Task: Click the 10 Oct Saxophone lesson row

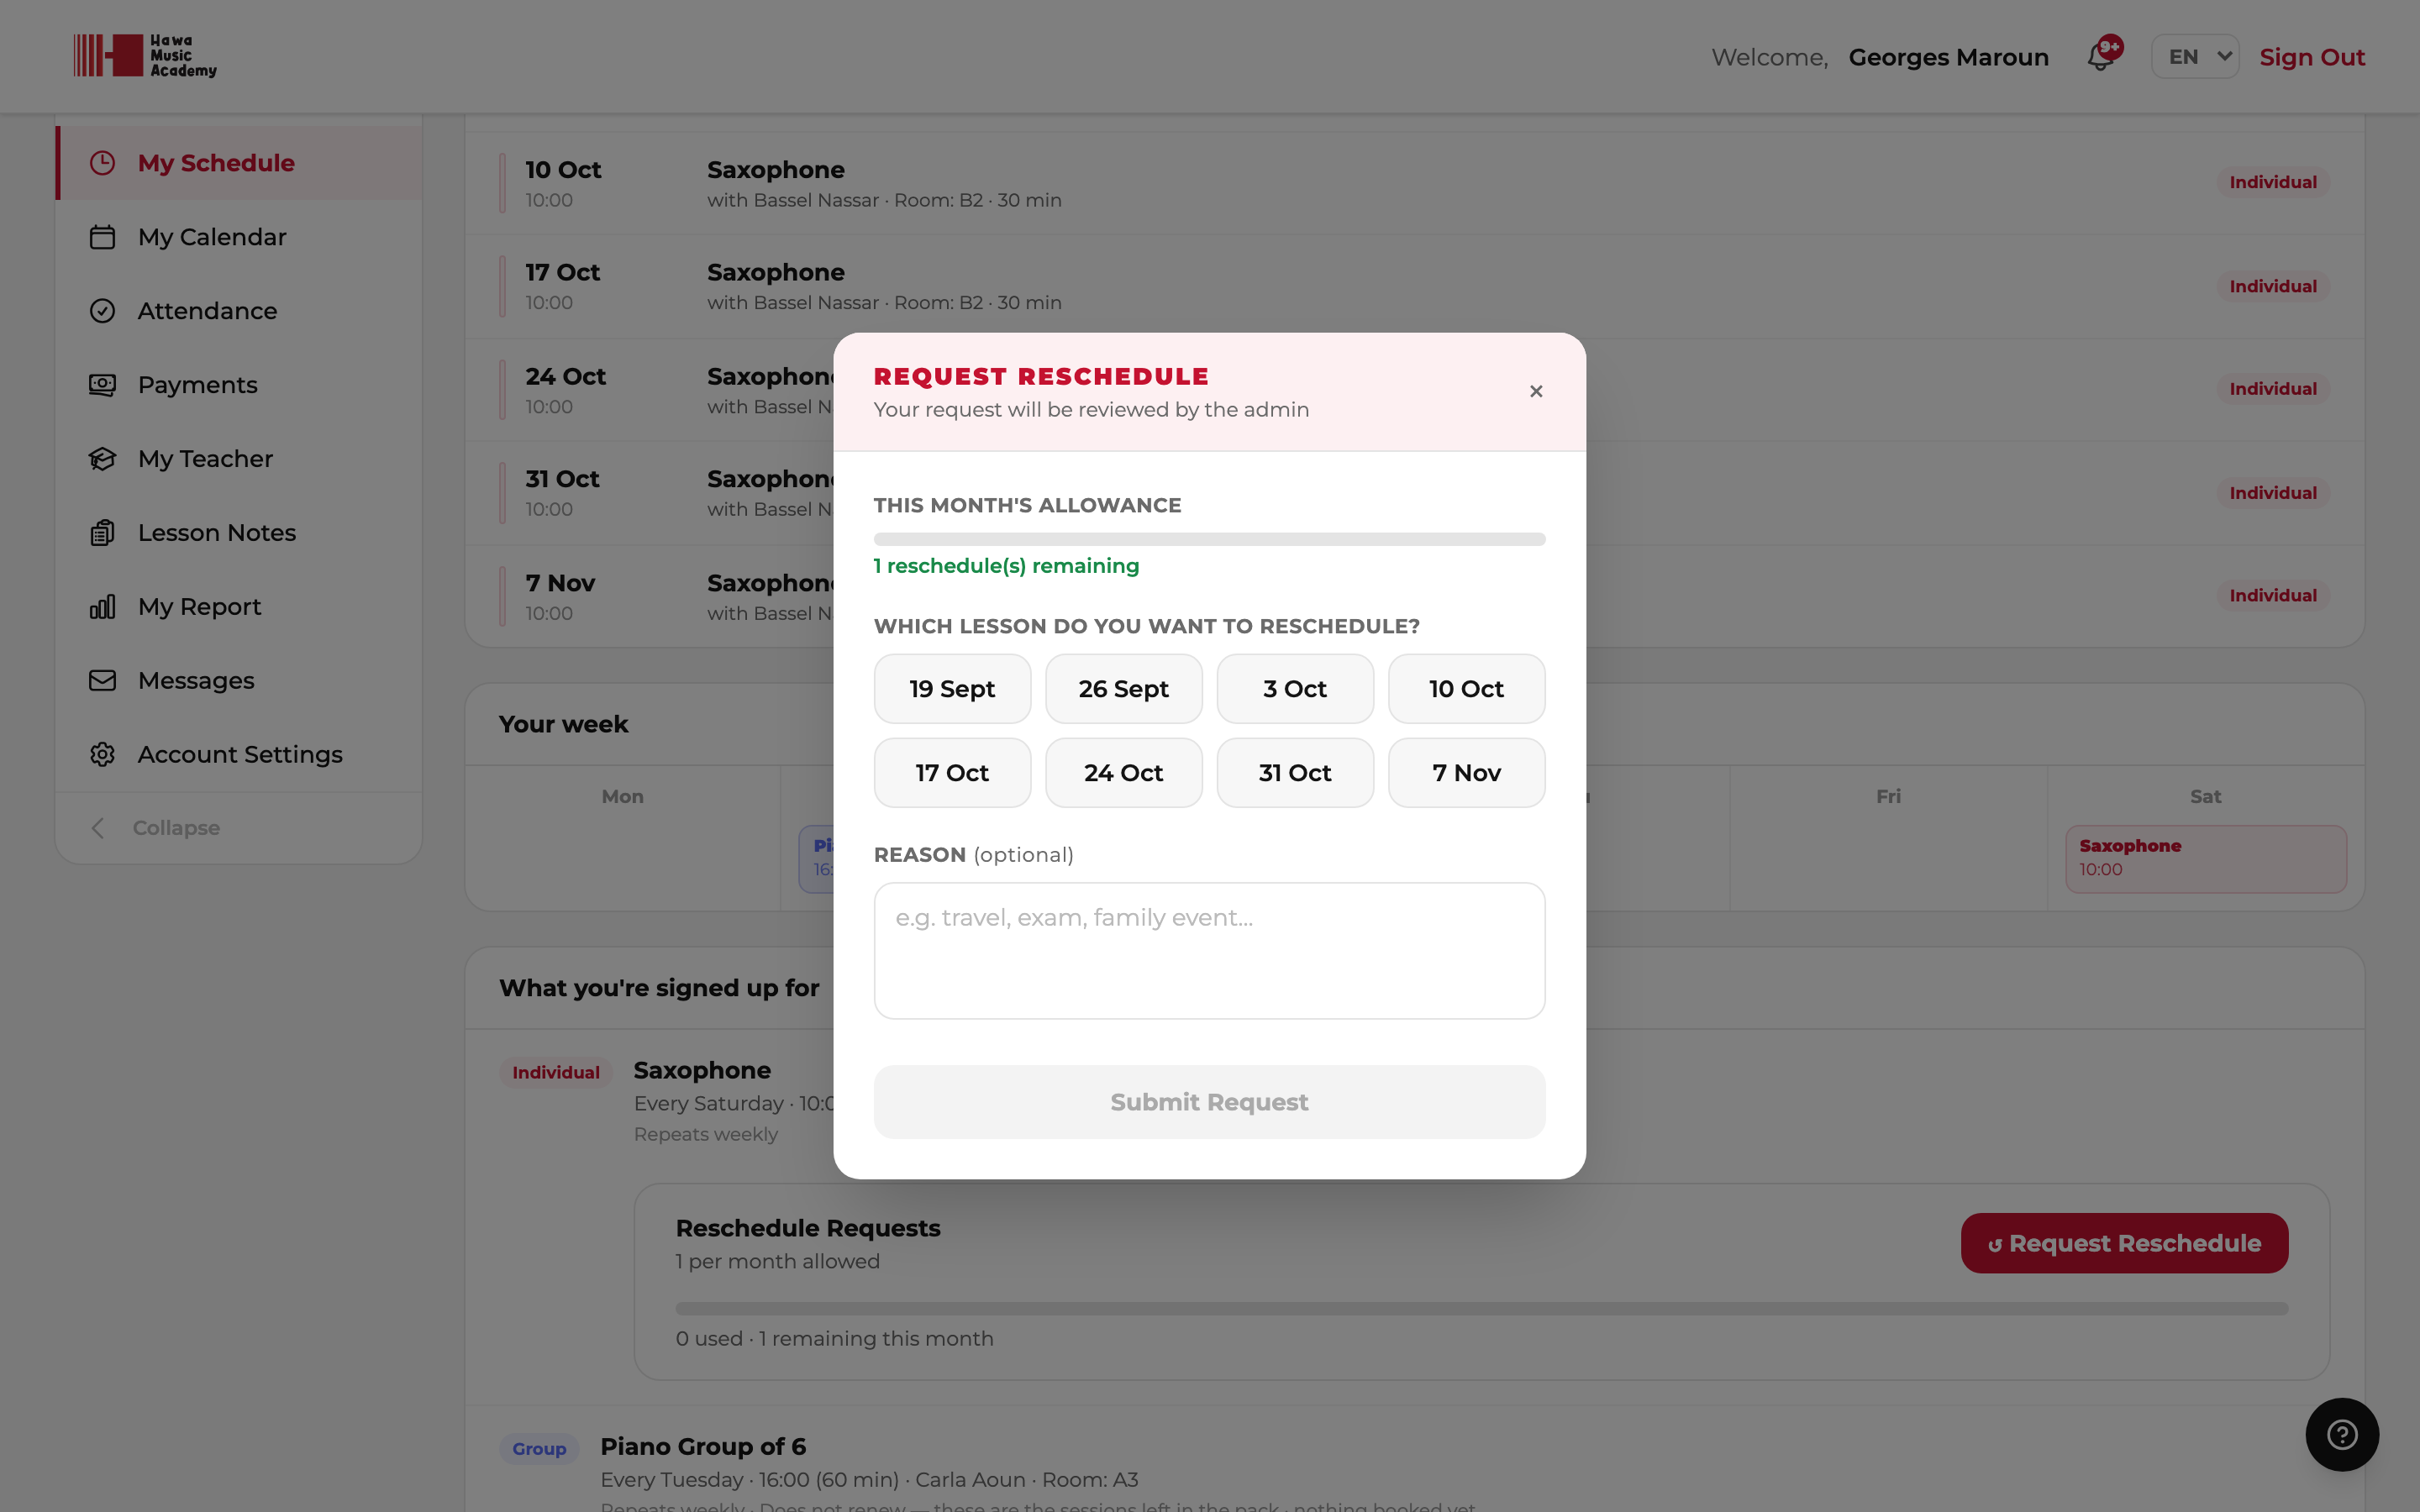Action: click(x=1414, y=184)
